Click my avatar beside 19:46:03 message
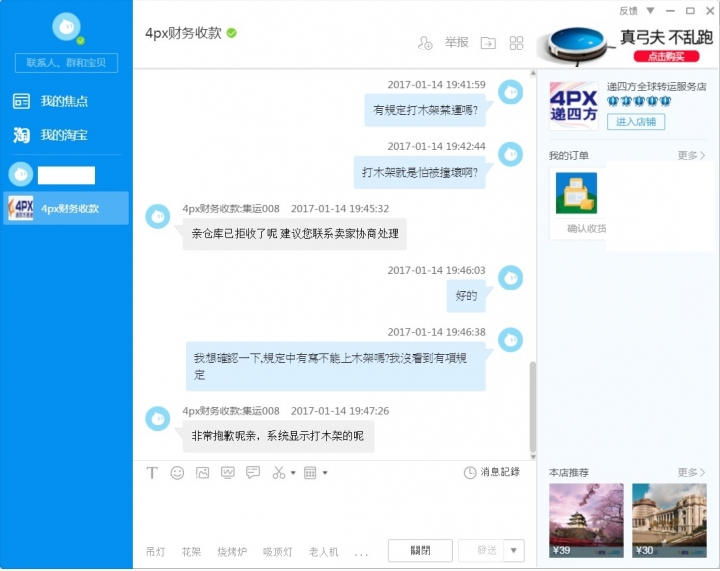Screen dimensions: 720x571 click(511, 278)
